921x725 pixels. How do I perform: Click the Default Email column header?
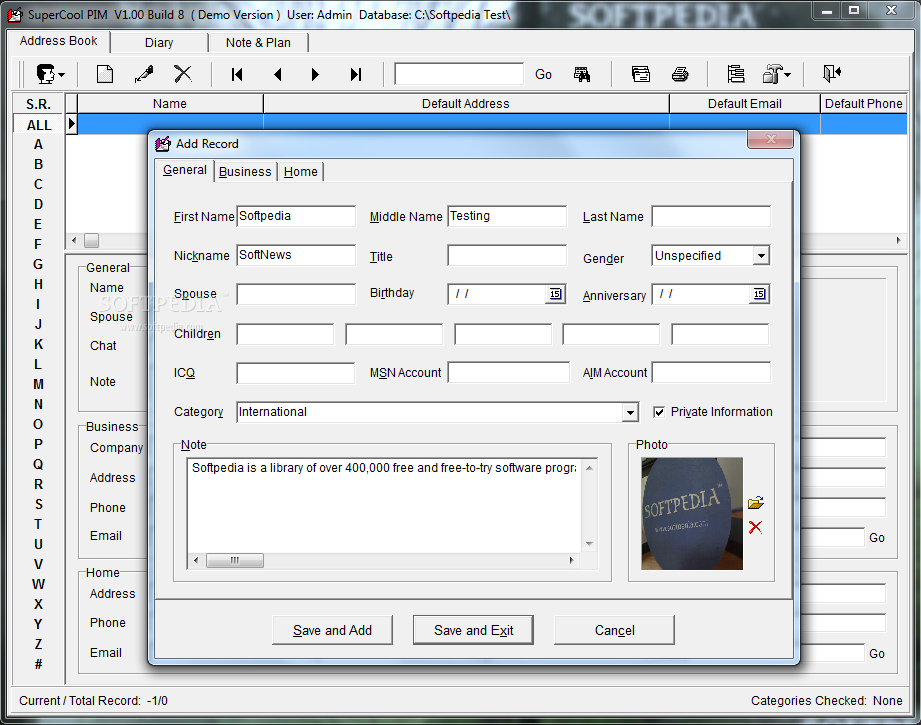pyautogui.click(x=744, y=103)
